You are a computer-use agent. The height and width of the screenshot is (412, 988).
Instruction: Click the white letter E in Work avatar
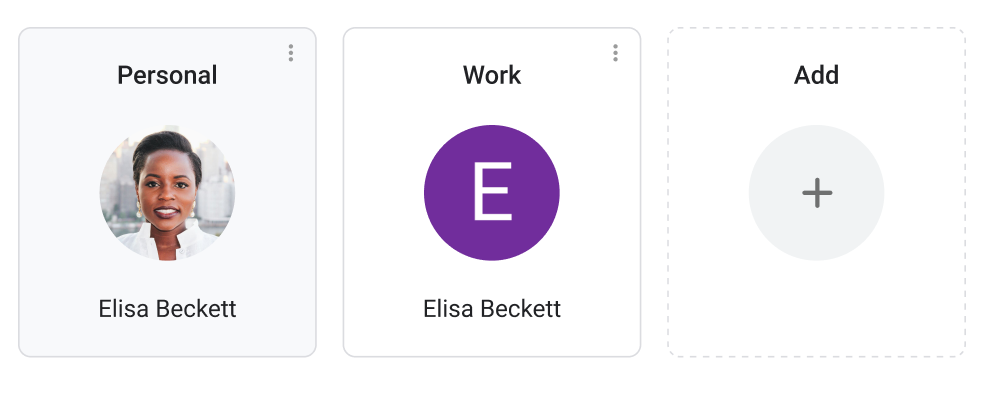[x=492, y=193]
